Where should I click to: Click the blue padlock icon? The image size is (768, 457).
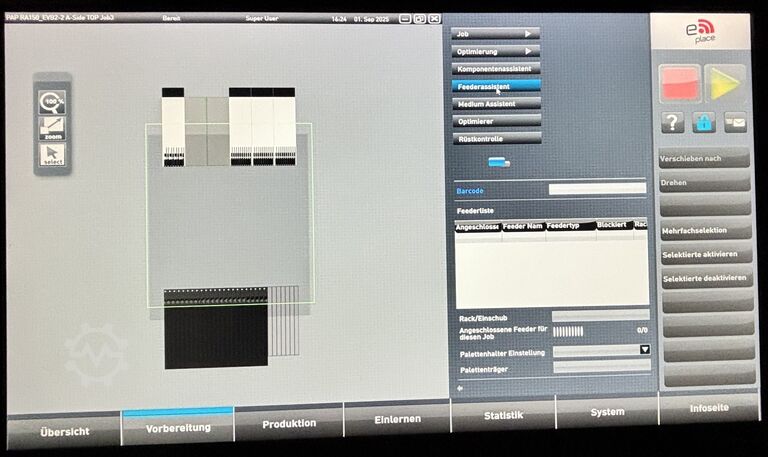point(704,122)
